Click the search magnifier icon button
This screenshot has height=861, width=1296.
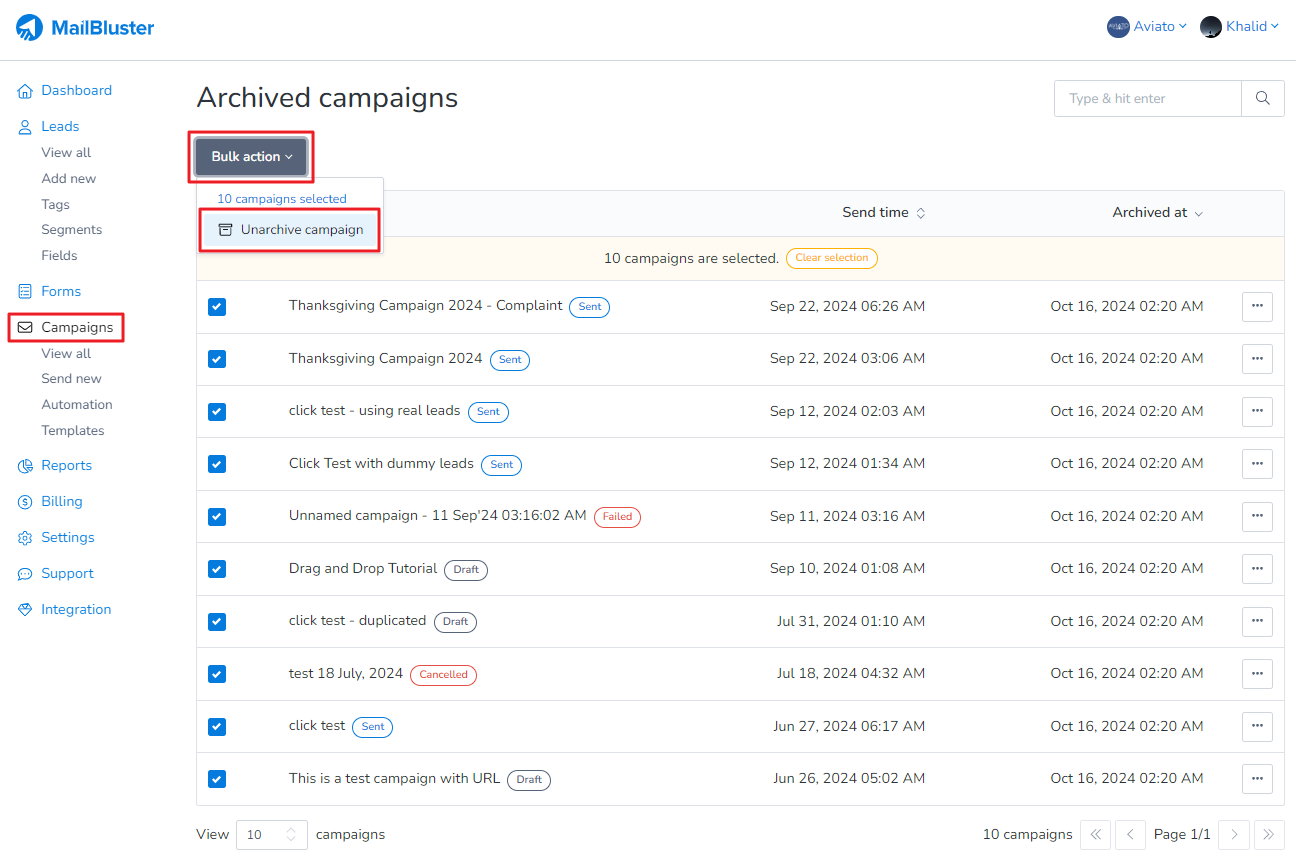[1263, 98]
